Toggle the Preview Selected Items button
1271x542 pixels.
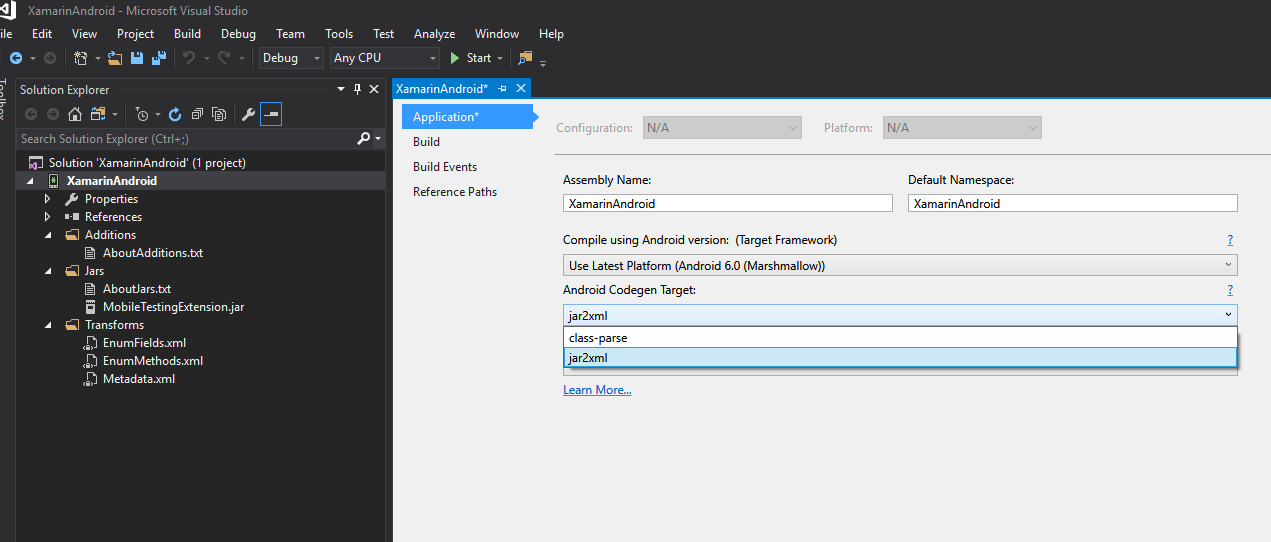[271, 115]
